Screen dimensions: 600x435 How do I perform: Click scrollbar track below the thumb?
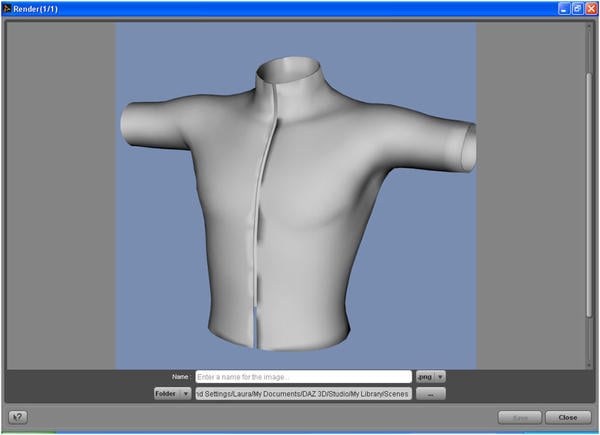tap(589, 340)
